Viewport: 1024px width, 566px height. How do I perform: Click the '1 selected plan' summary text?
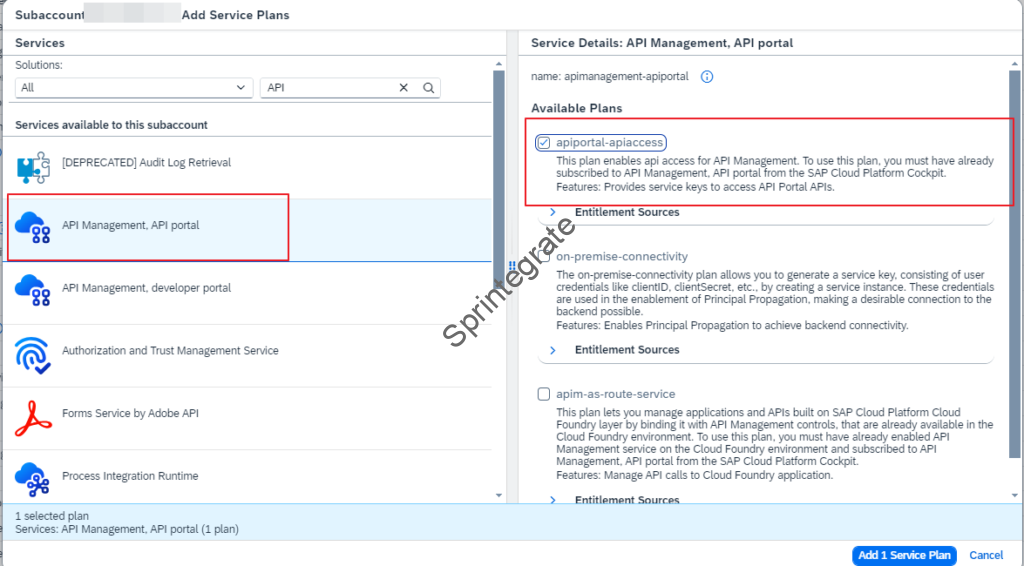pyautogui.click(x=52, y=516)
